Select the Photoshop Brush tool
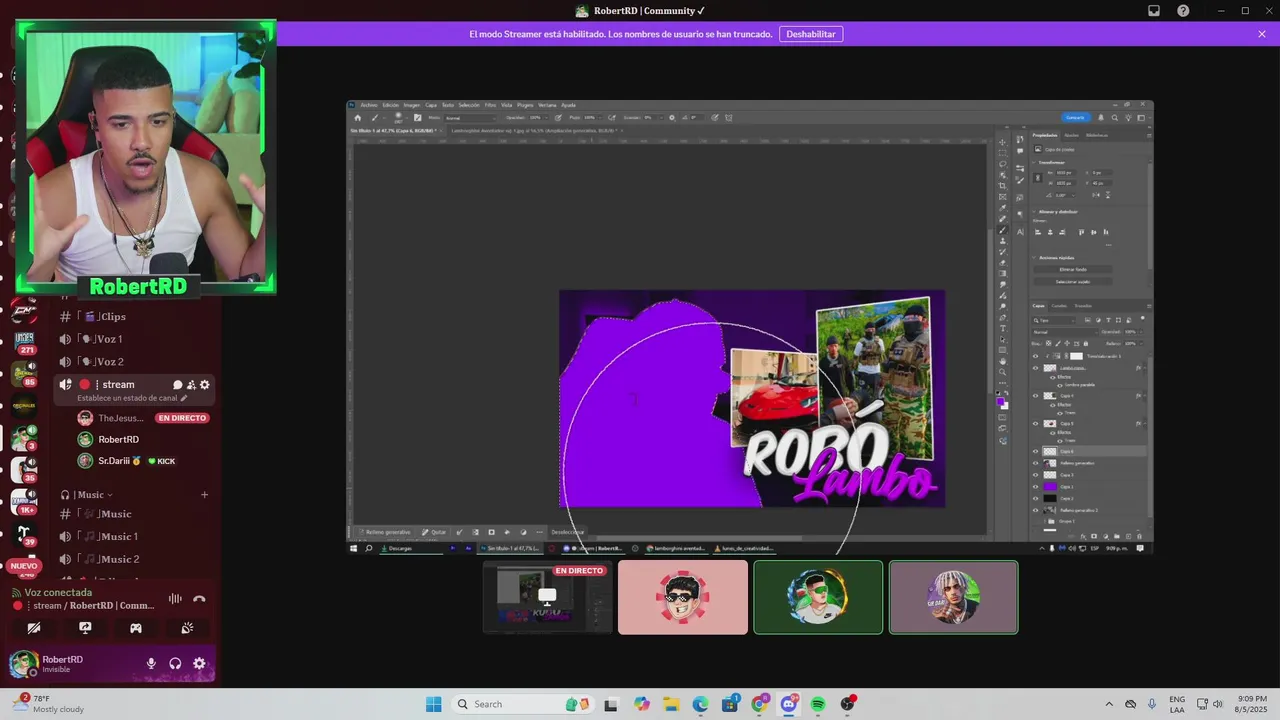The height and width of the screenshot is (720, 1280). [1003, 230]
